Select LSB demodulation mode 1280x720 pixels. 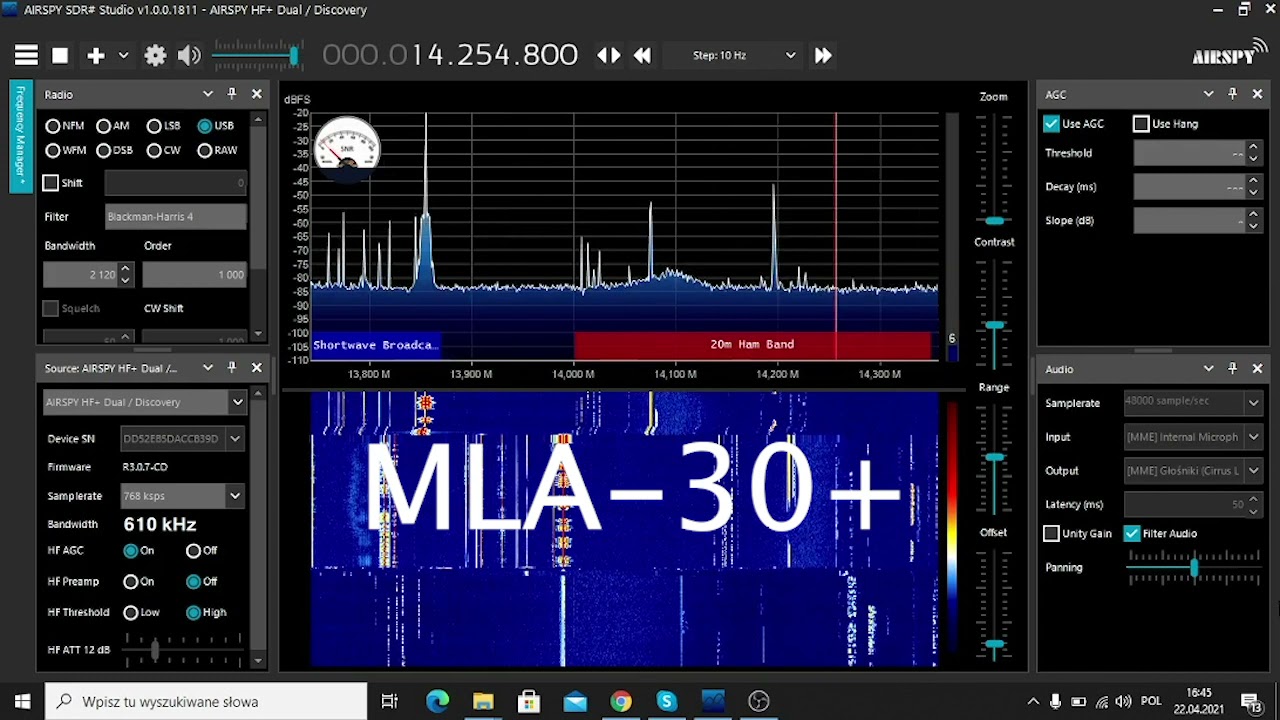(164, 126)
